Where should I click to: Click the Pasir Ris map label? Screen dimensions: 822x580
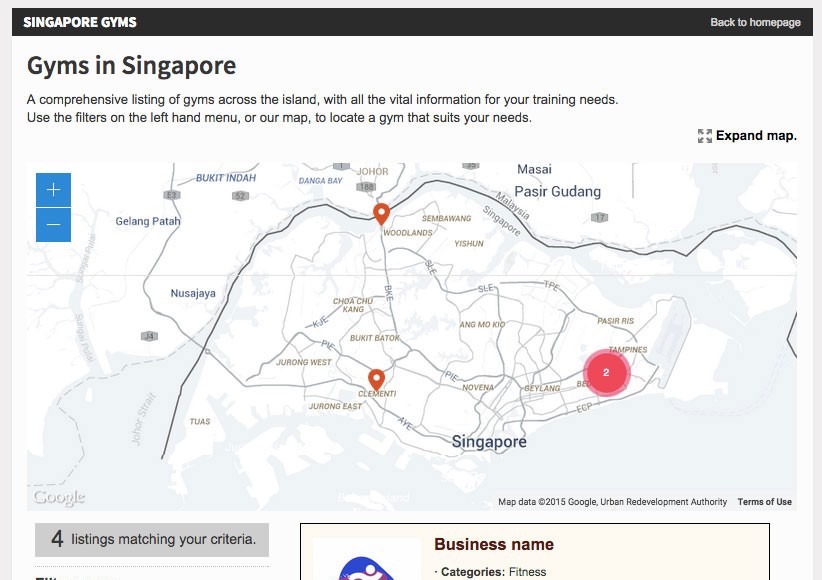(x=615, y=321)
